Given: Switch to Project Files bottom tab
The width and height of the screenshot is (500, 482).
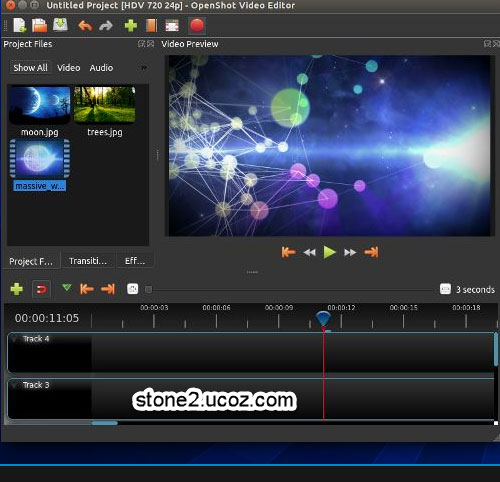Looking at the screenshot, I should point(31,261).
